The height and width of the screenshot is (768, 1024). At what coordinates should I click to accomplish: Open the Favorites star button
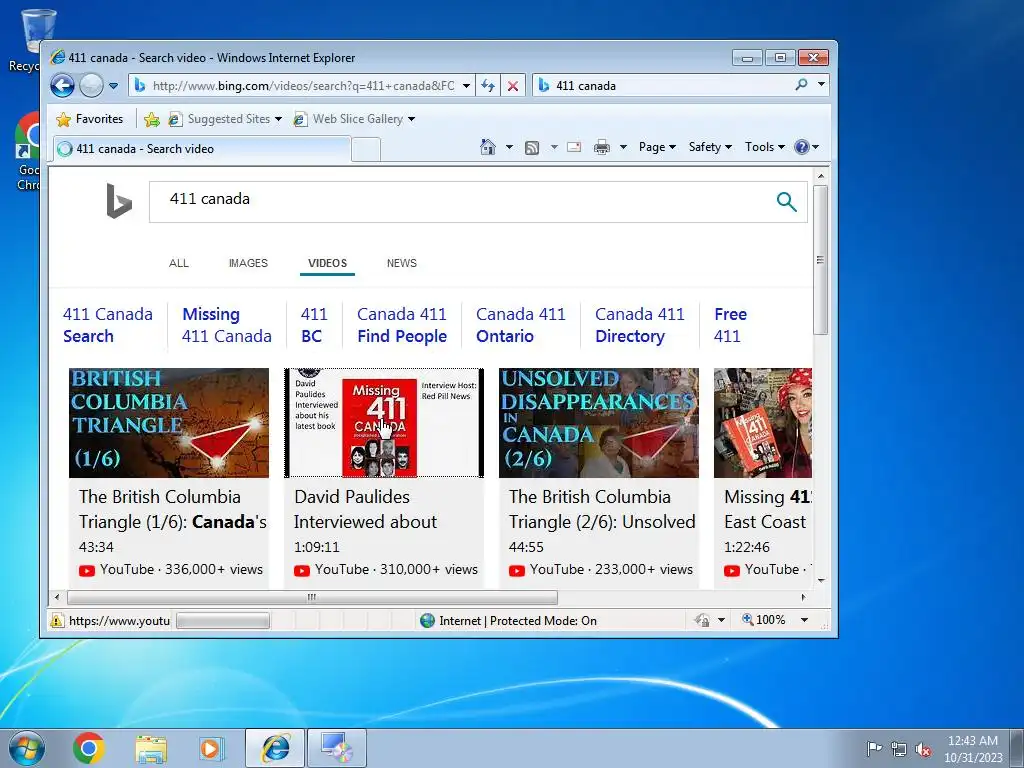click(x=90, y=119)
